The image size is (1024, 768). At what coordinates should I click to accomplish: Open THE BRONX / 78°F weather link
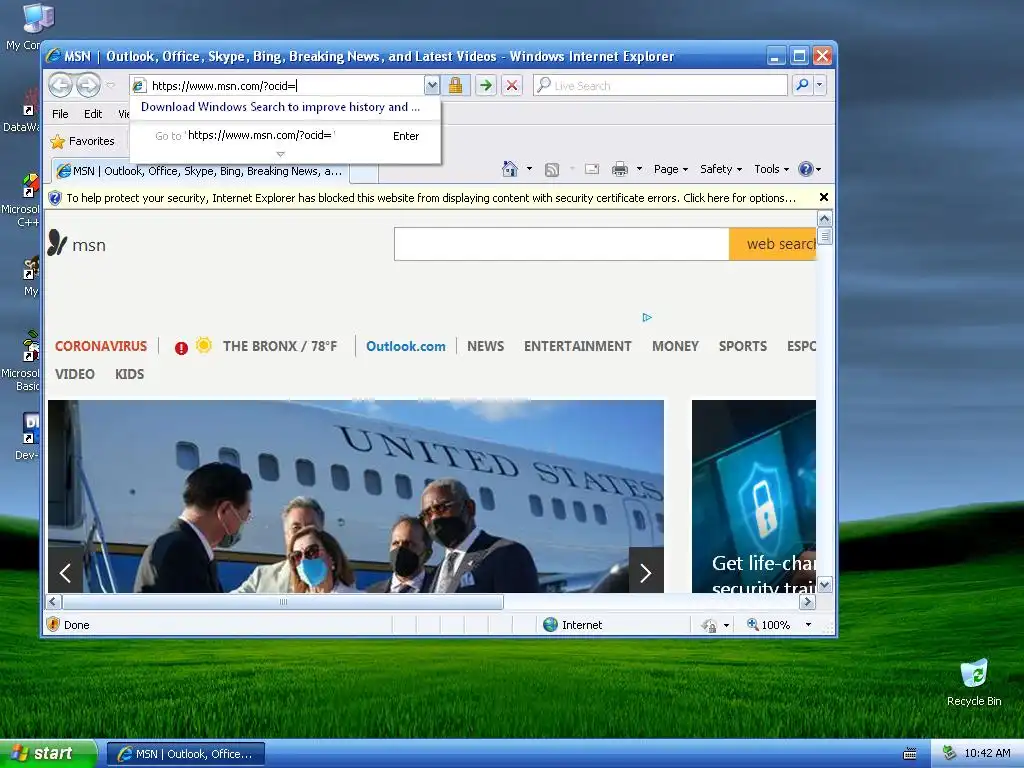click(280, 346)
